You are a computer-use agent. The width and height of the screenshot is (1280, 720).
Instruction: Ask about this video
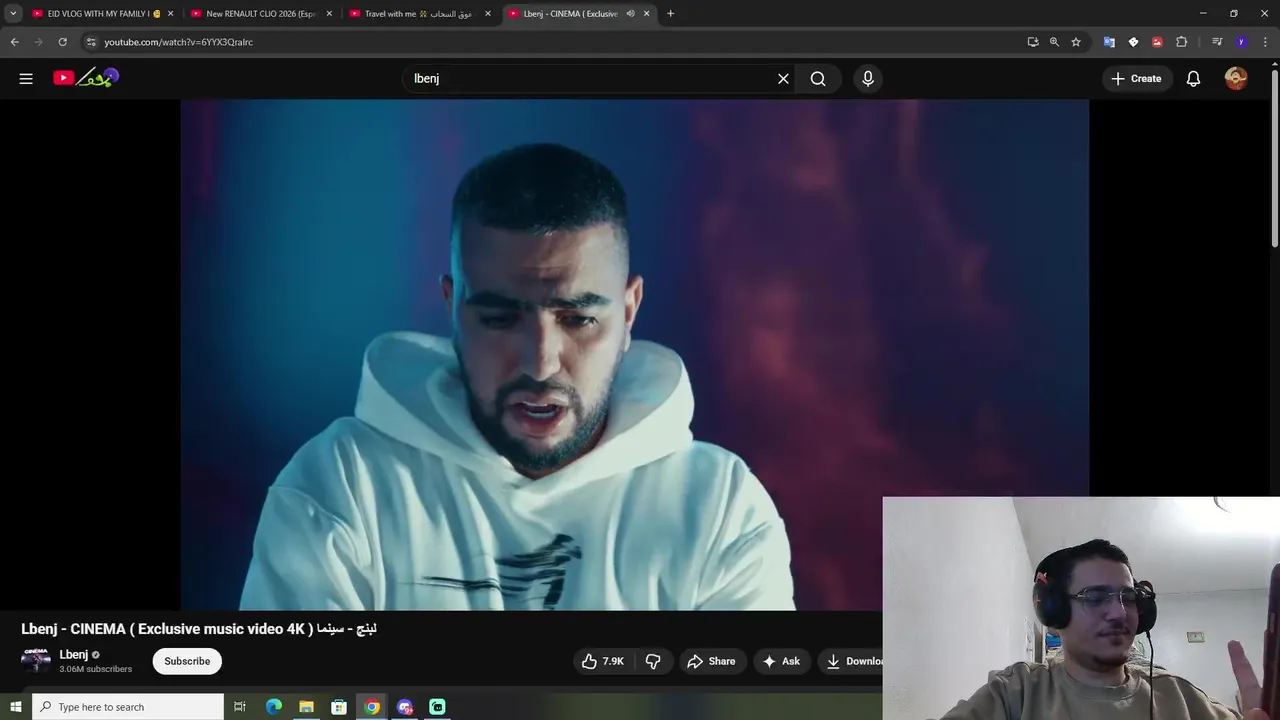[x=781, y=661]
